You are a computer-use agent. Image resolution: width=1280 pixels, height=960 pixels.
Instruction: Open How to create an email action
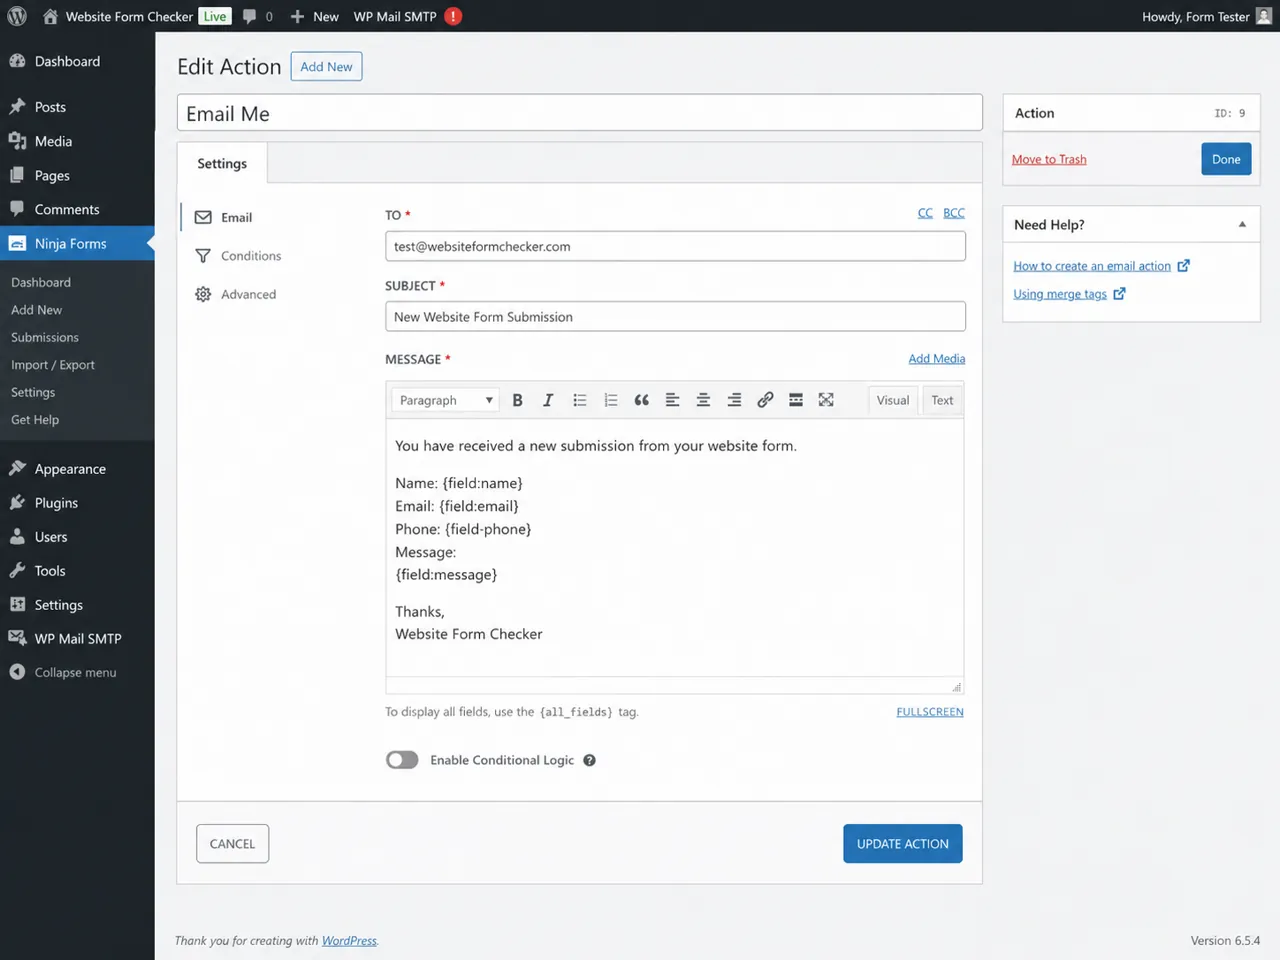(1092, 266)
